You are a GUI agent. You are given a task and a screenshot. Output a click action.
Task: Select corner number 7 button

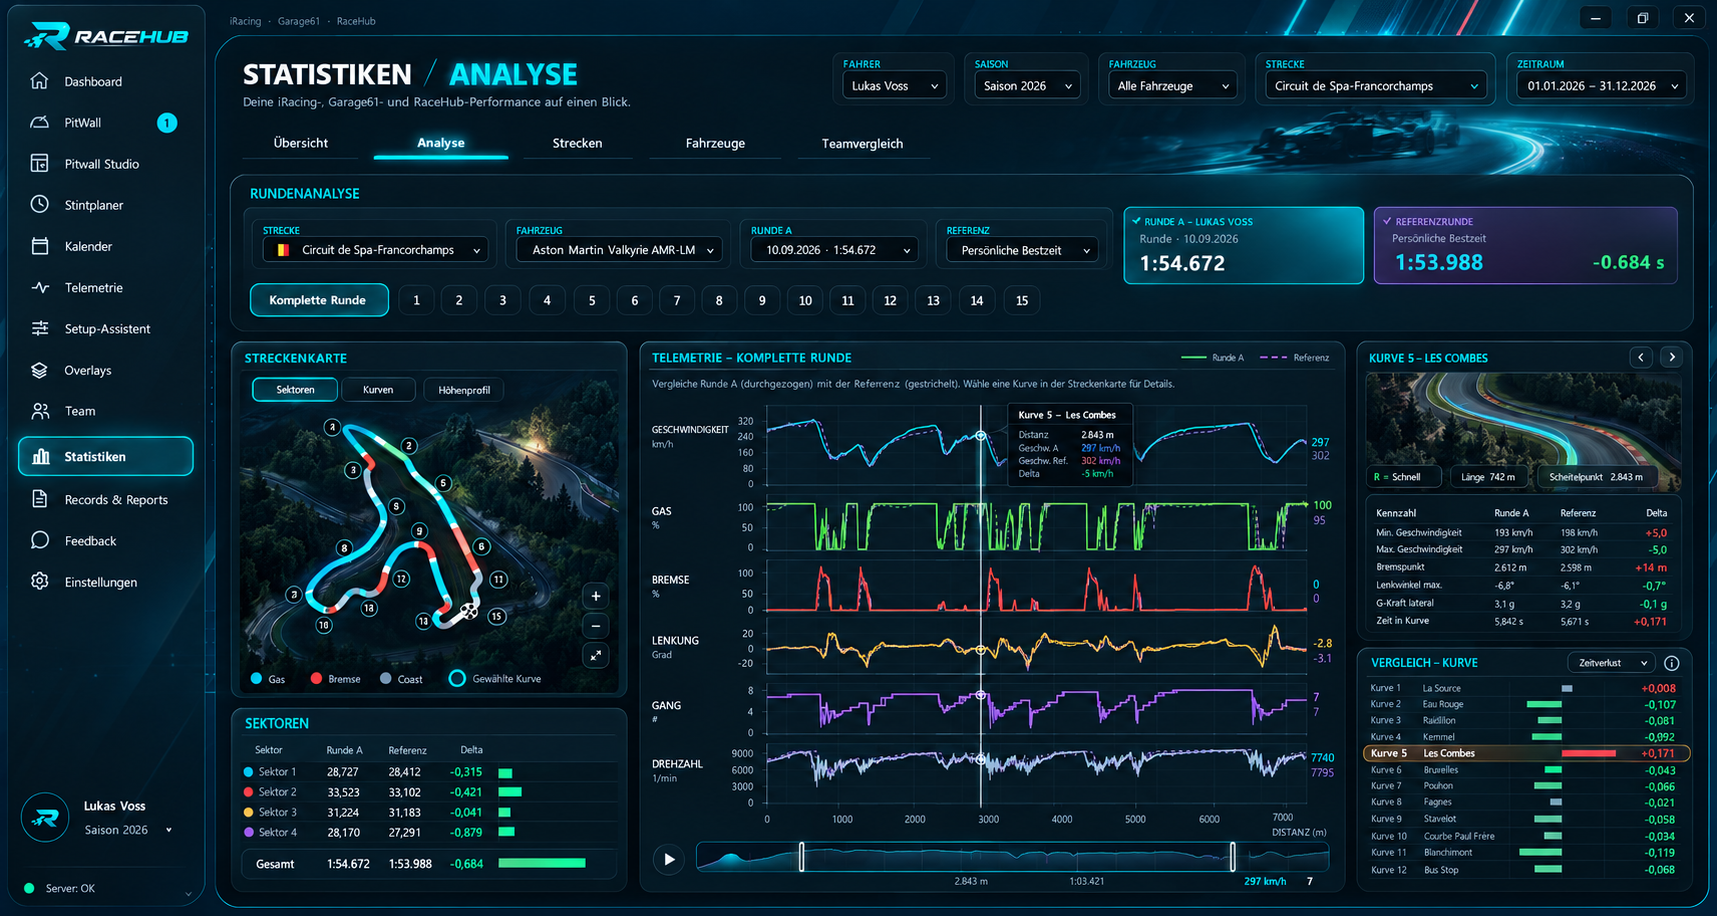coord(677,300)
